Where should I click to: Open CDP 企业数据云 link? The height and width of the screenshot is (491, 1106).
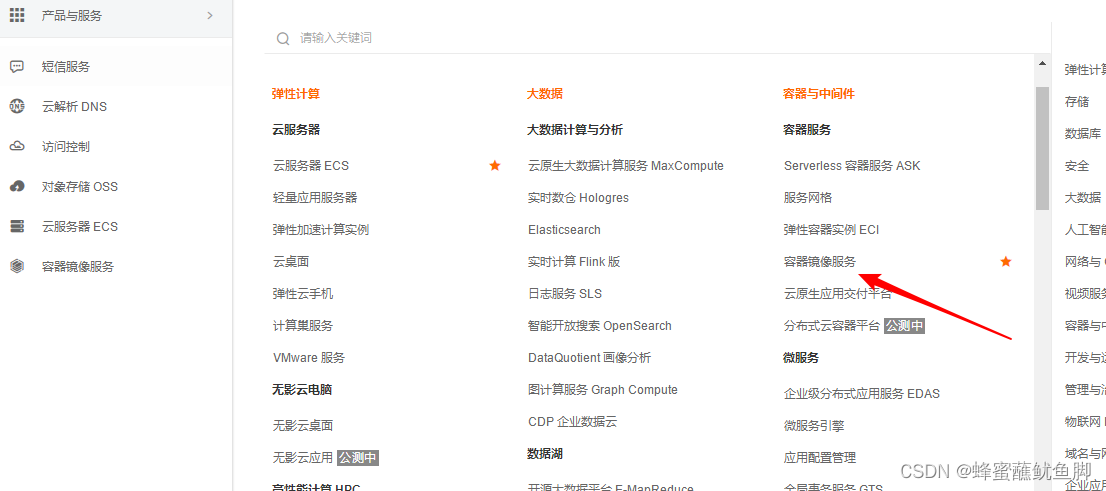click(x=573, y=422)
